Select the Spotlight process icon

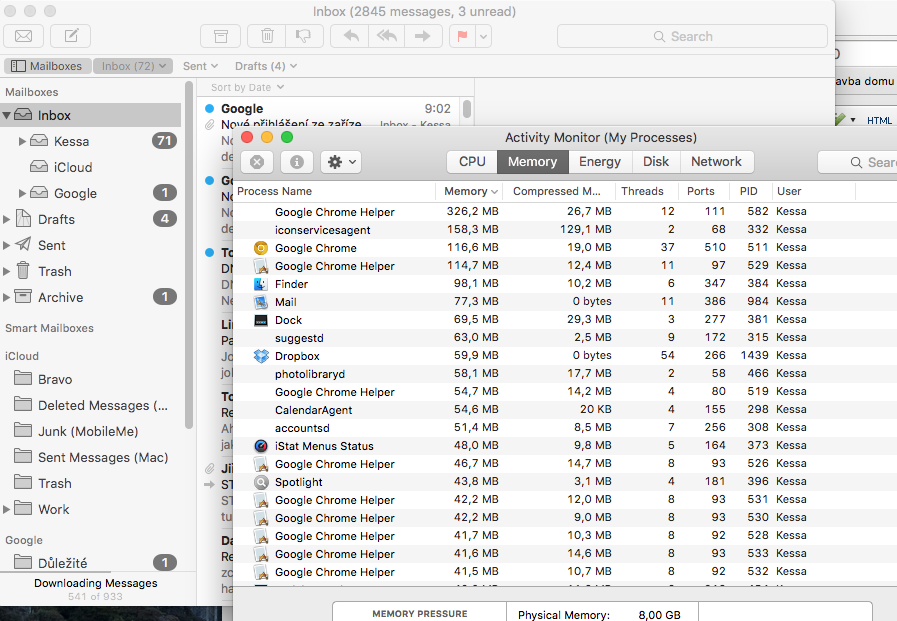(261, 482)
